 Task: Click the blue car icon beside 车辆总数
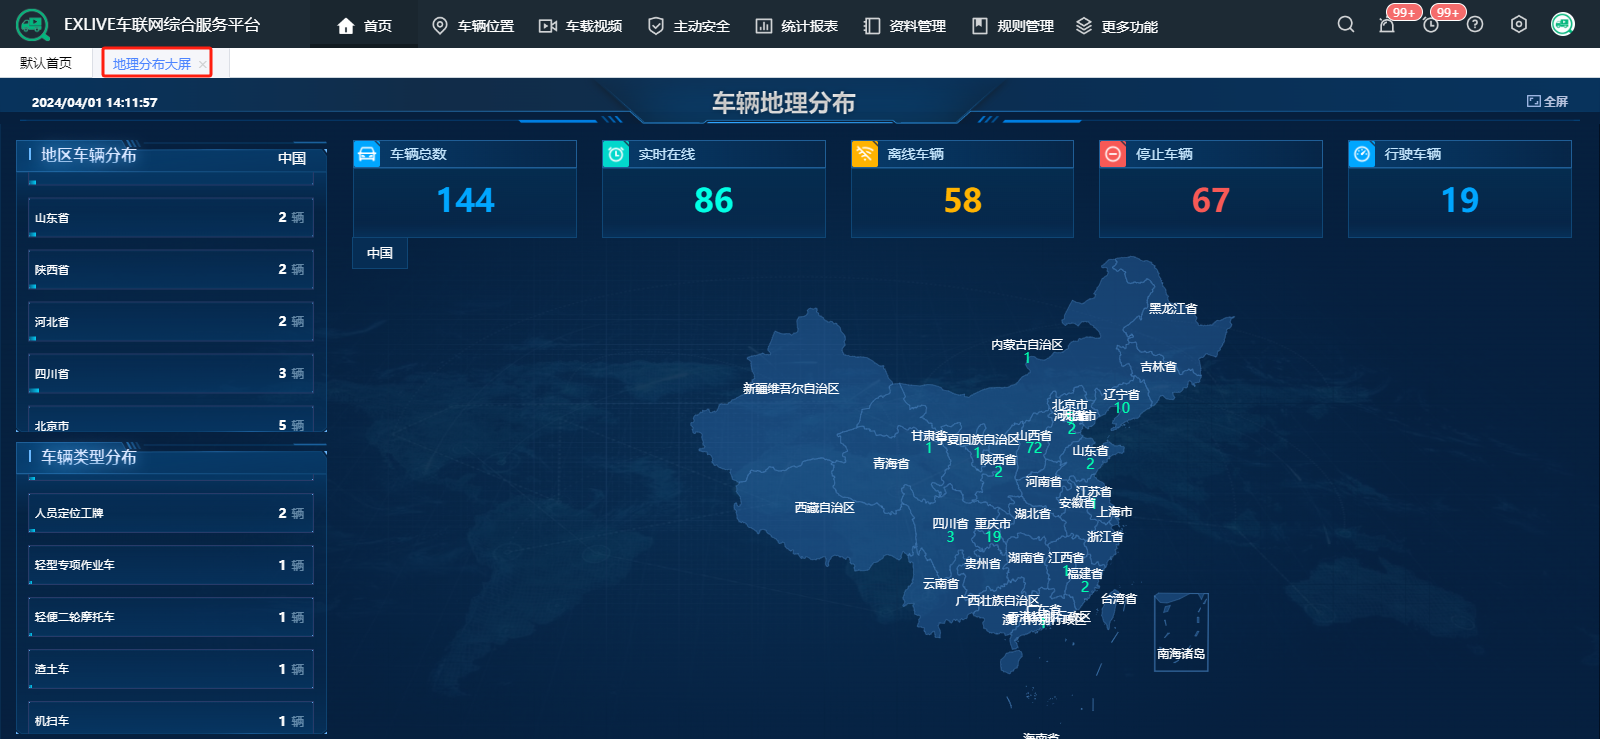(367, 154)
